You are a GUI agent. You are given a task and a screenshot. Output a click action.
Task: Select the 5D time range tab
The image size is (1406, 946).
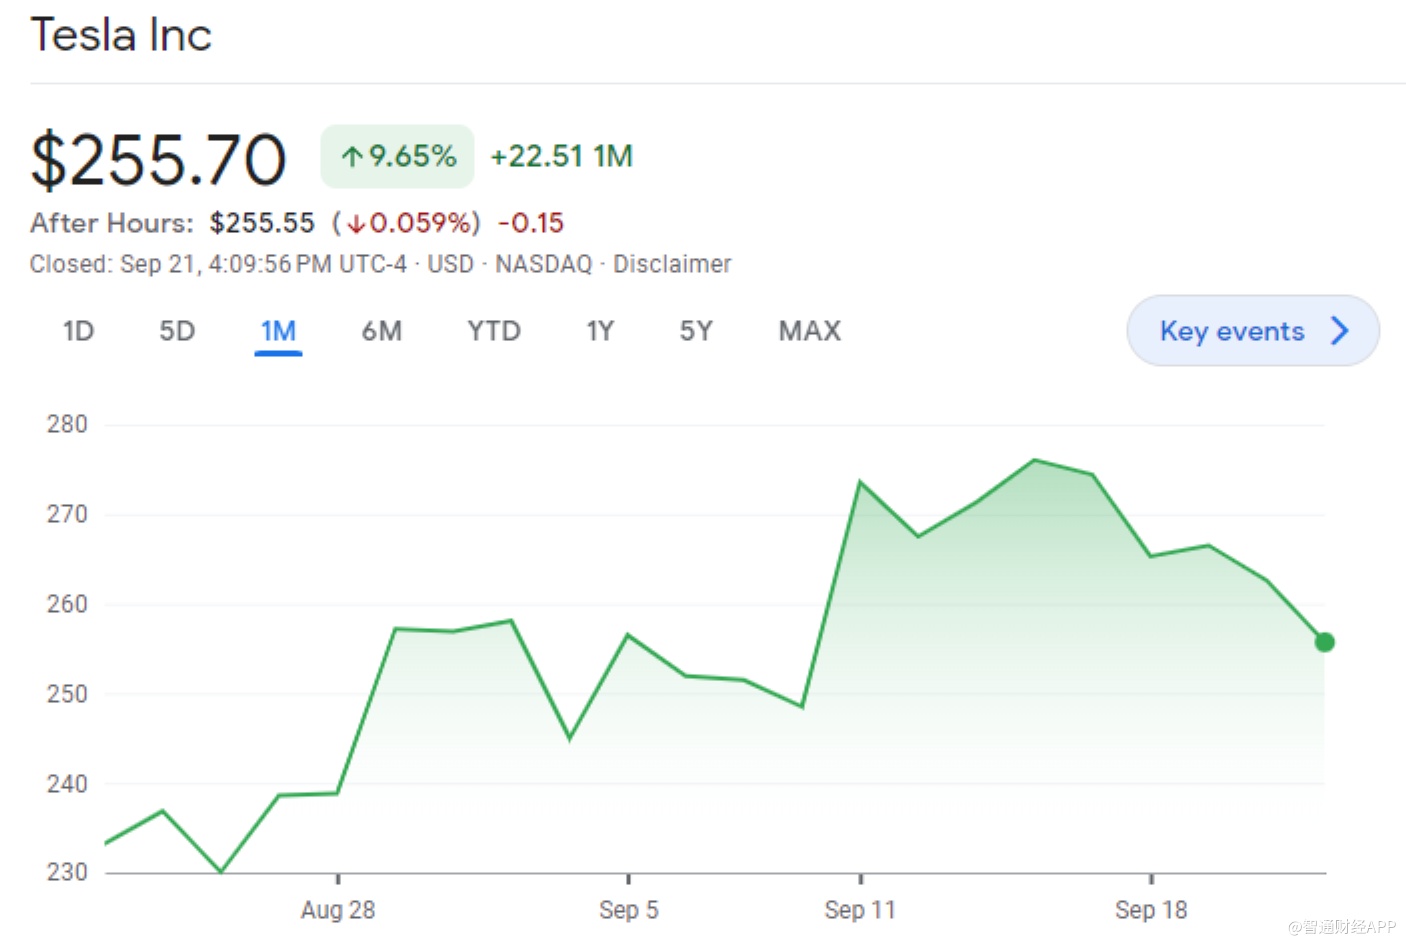177,331
